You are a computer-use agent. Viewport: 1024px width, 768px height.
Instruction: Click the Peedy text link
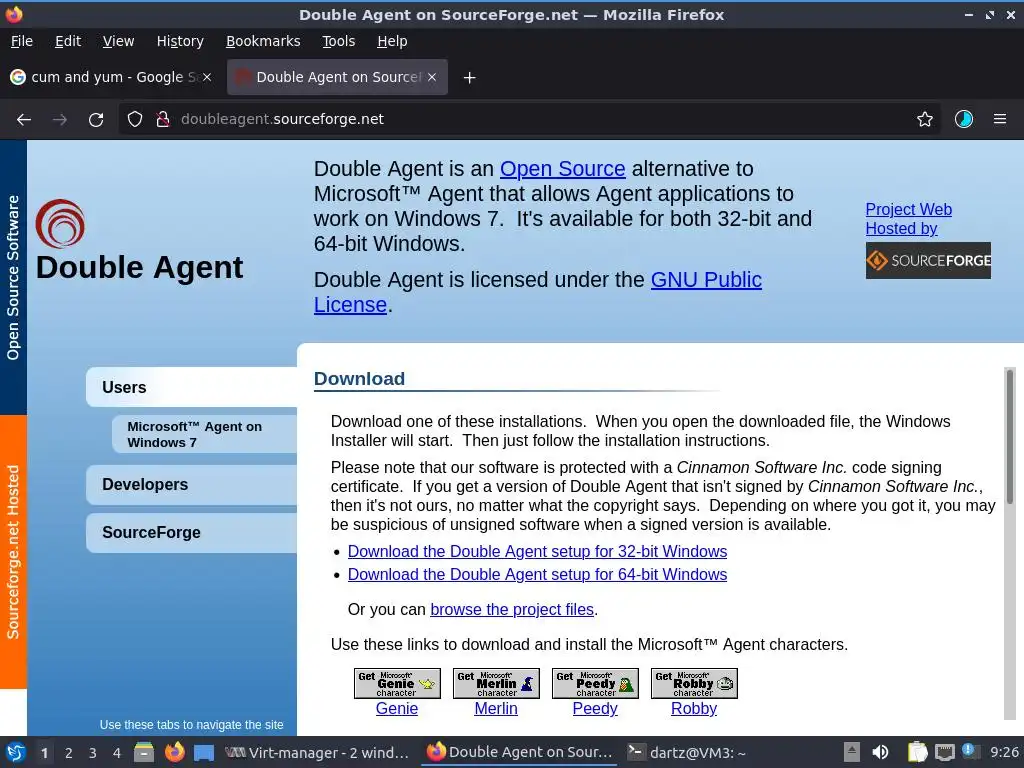coord(595,709)
